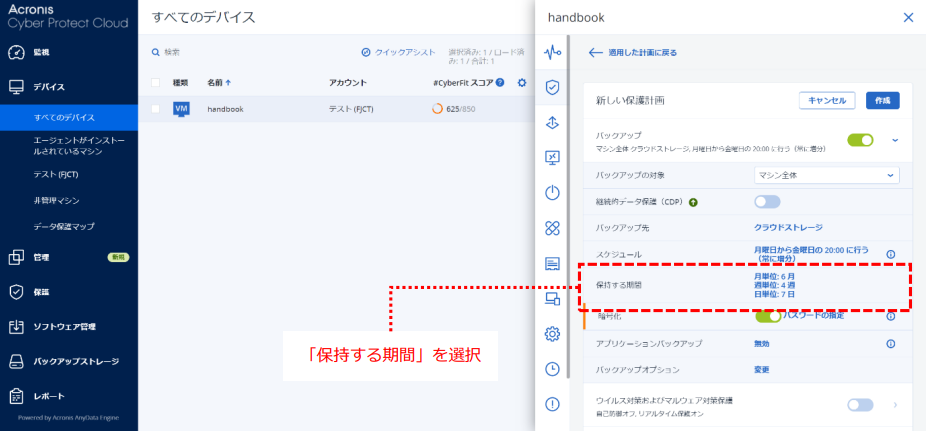The height and width of the screenshot is (431, 927).
Task: Enable 継続的データ保護 (CDP) toggle
Action: [767, 202]
